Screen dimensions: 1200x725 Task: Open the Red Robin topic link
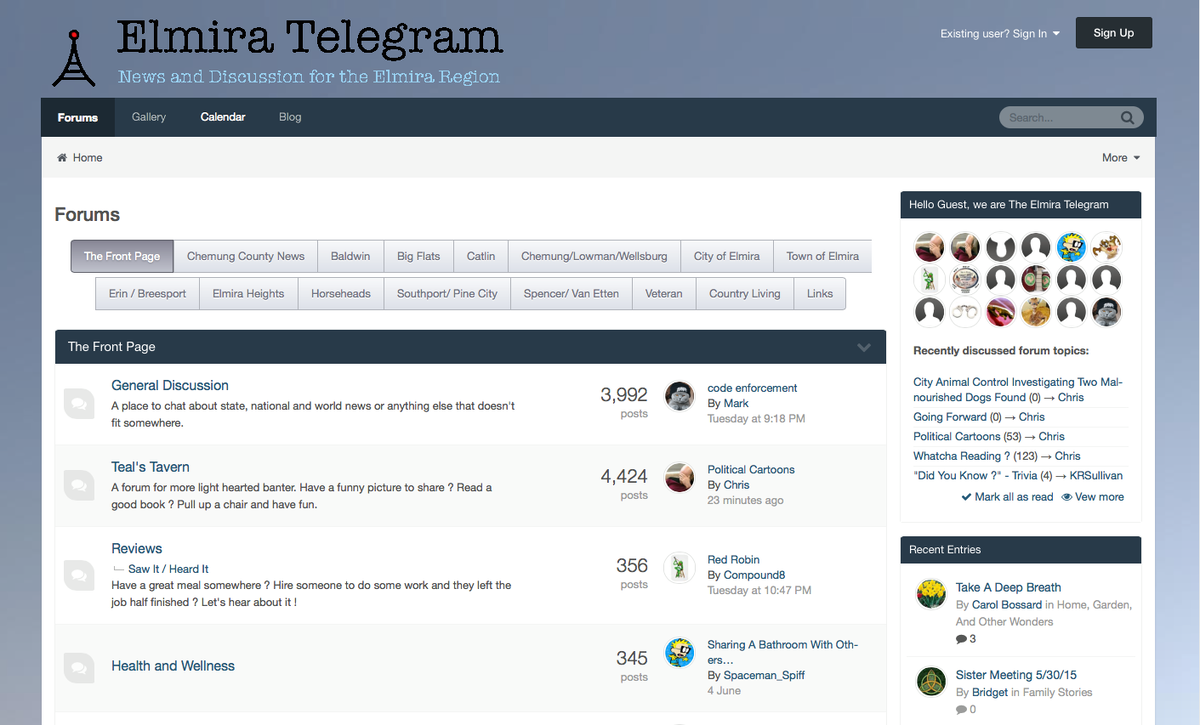[733, 560]
